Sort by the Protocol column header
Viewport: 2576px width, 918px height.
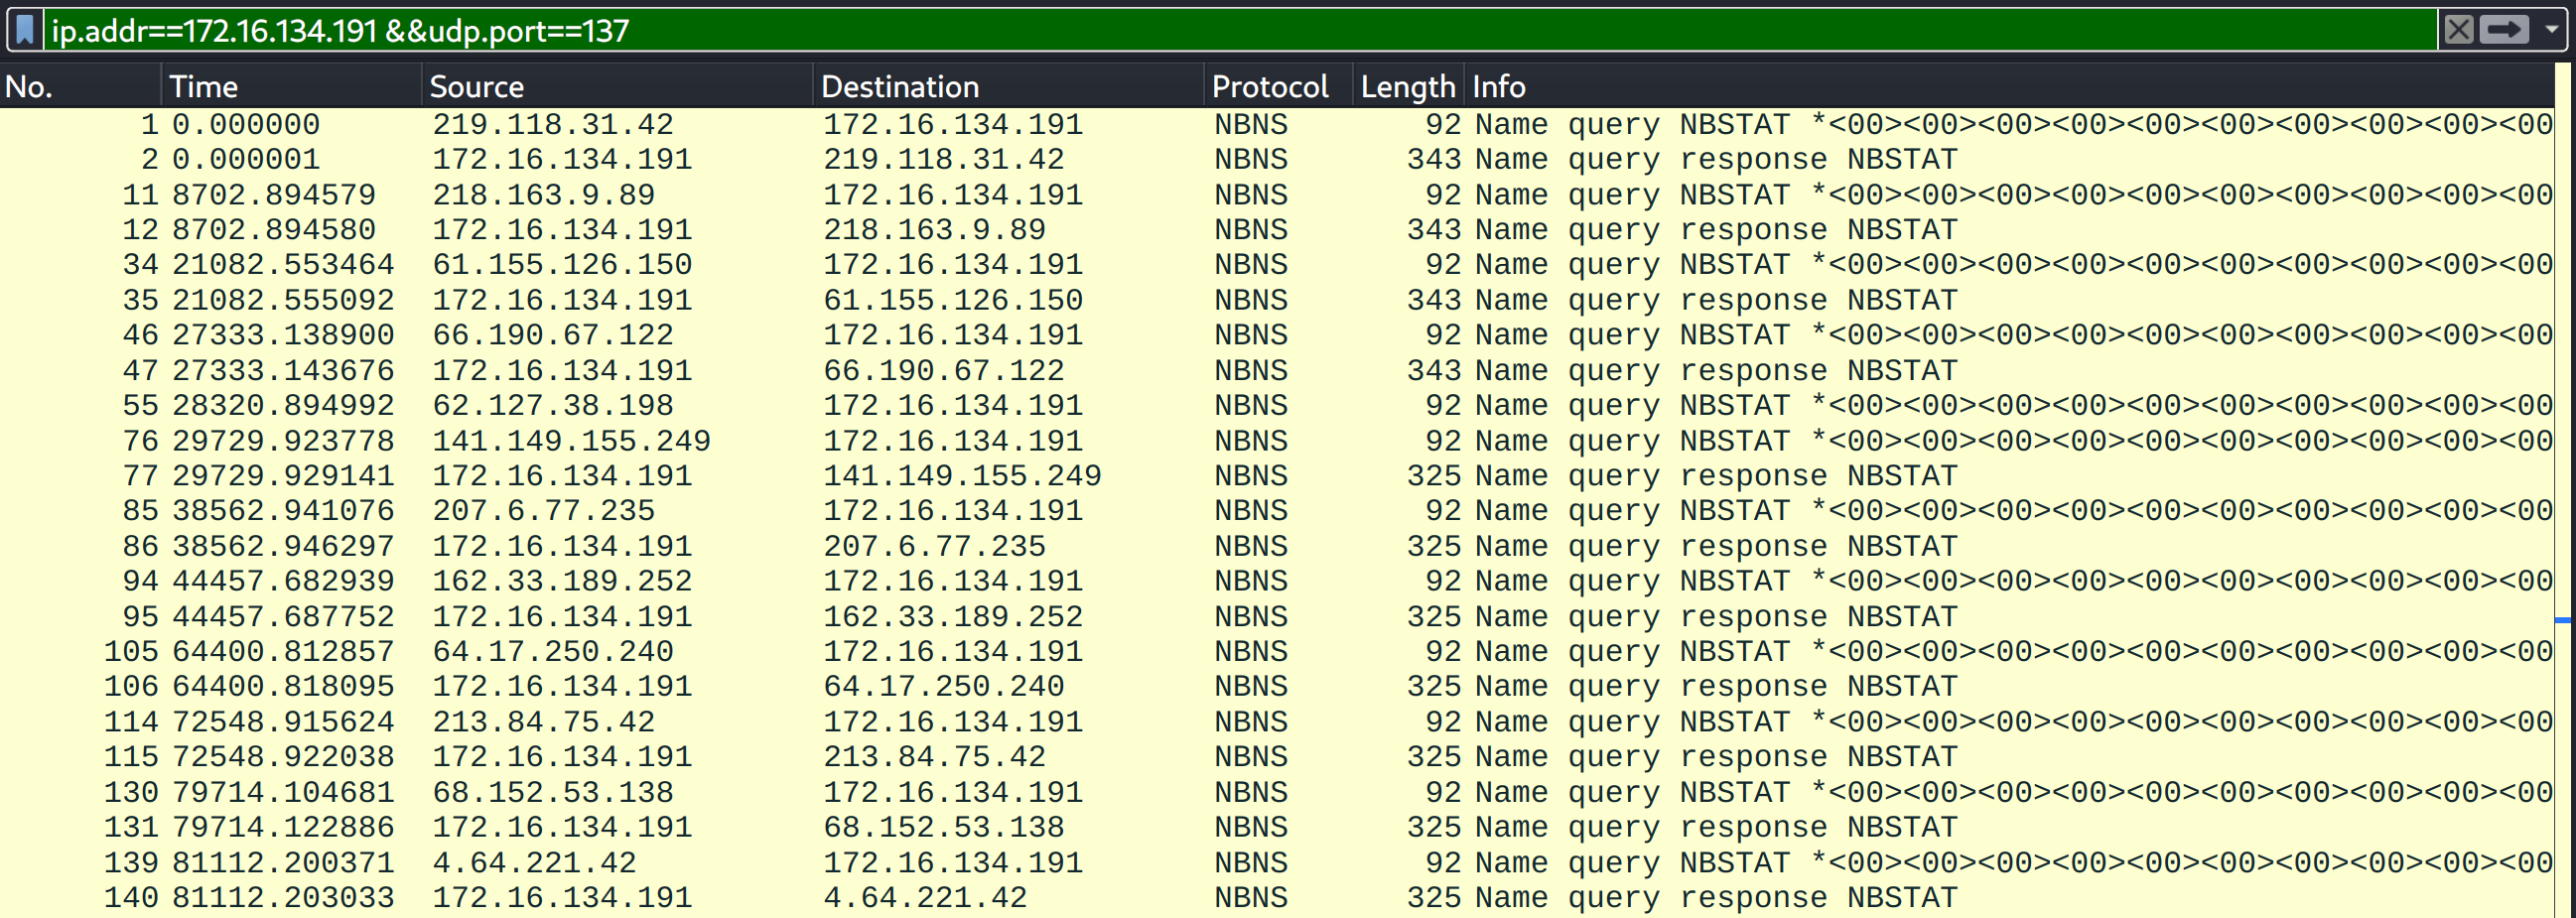point(1278,86)
